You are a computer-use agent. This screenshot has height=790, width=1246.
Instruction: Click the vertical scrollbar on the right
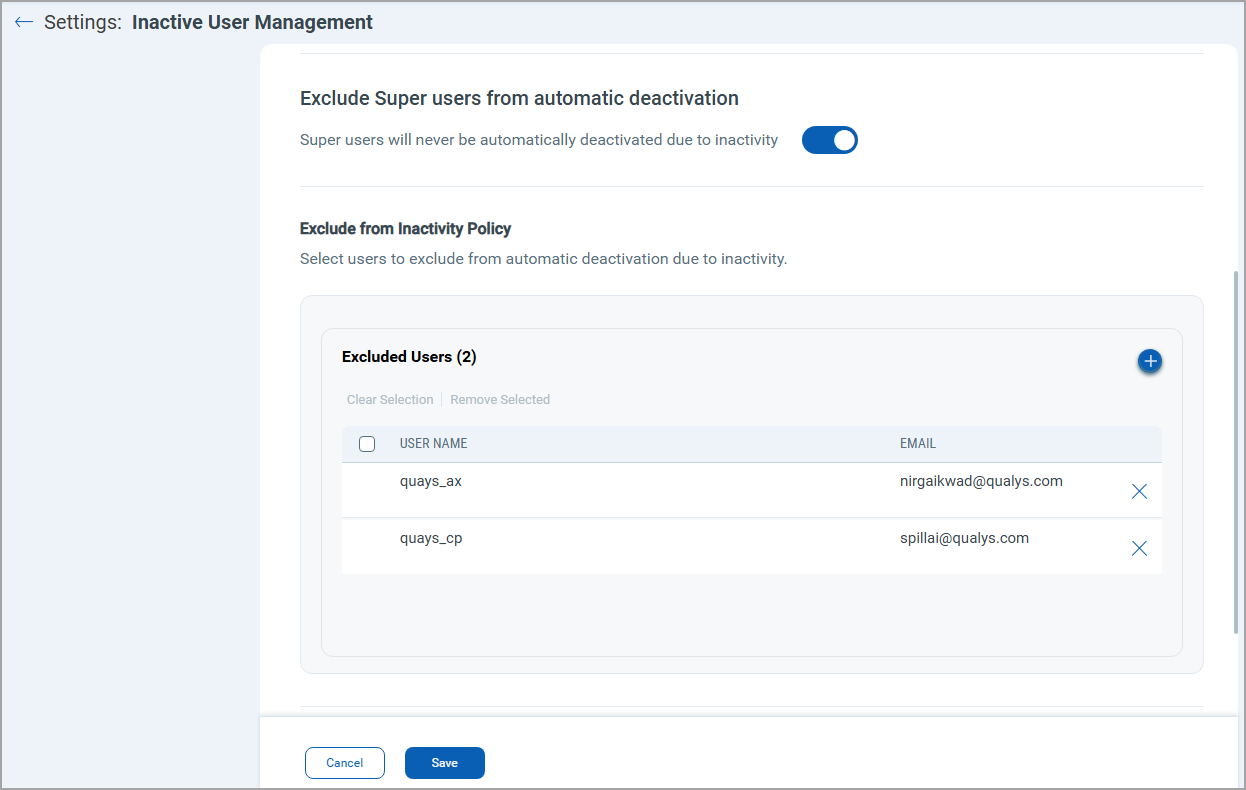point(1237,452)
